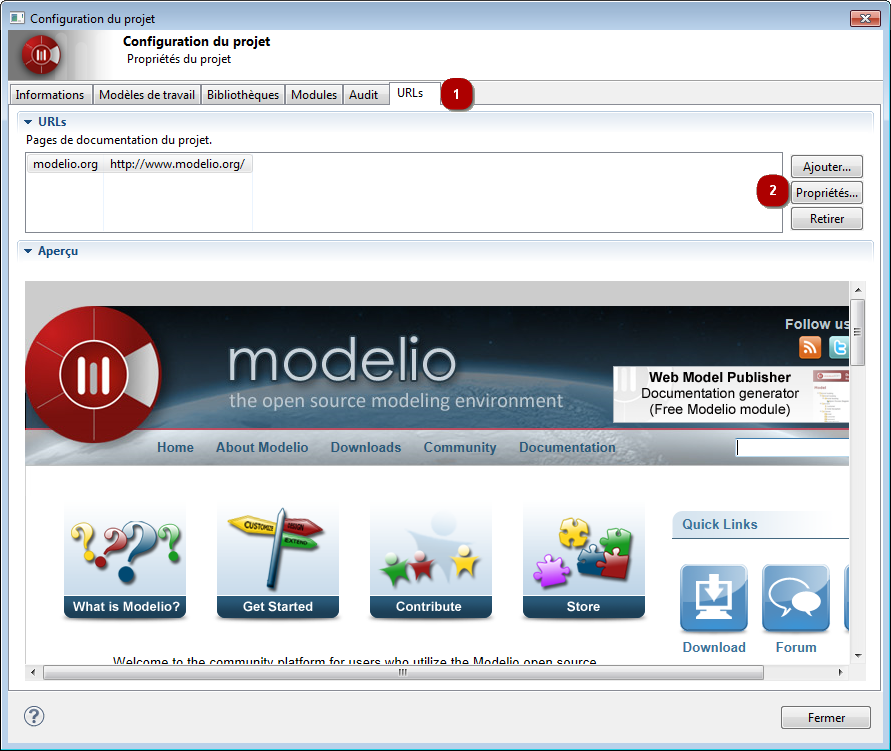Open the Forum speech bubble icon

pos(796,598)
